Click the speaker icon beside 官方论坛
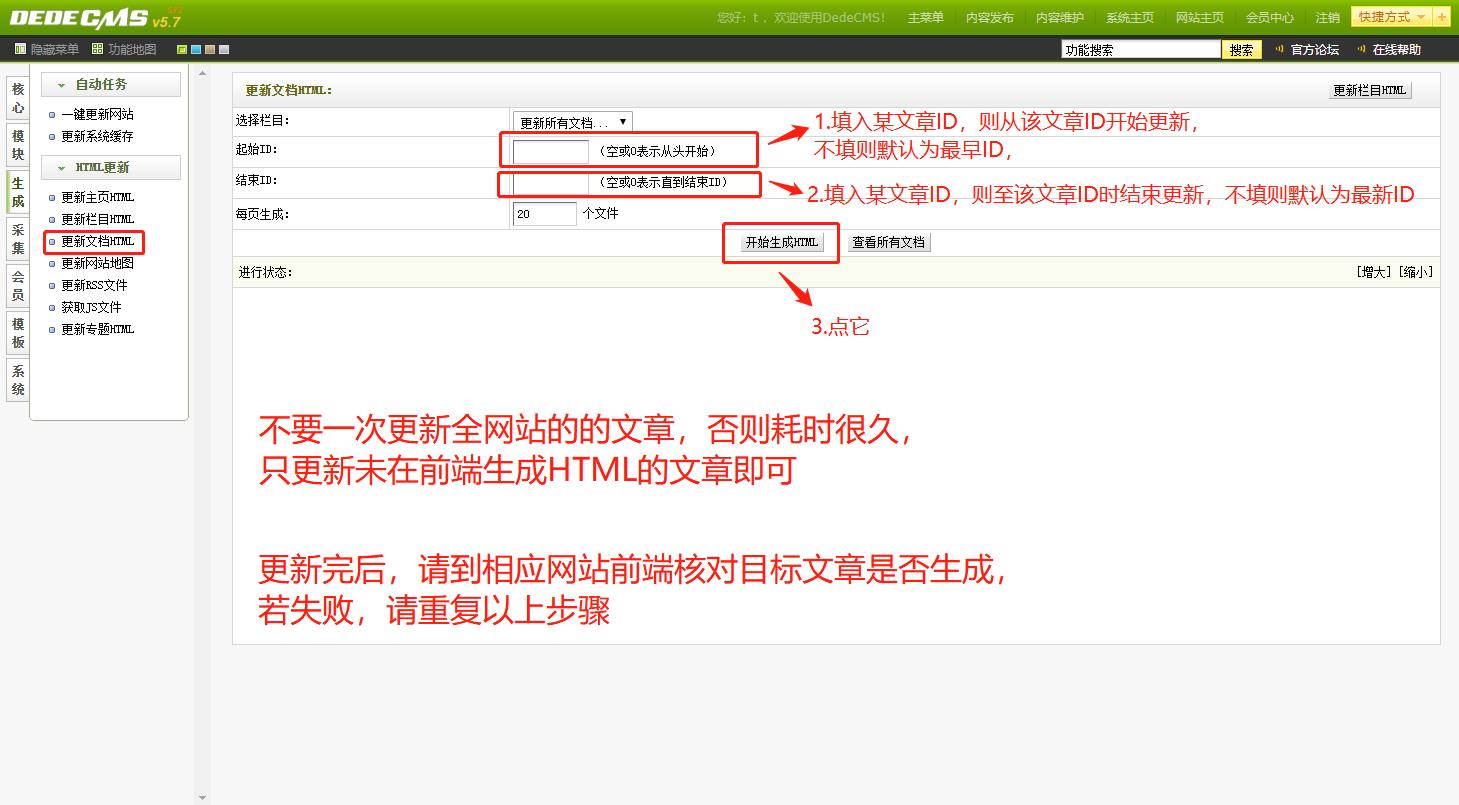The width and height of the screenshot is (1459, 805). pos(1278,49)
